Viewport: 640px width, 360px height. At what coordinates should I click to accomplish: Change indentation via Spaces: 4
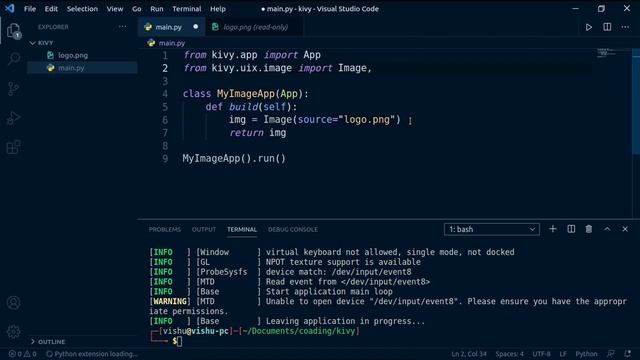click(x=509, y=354)
